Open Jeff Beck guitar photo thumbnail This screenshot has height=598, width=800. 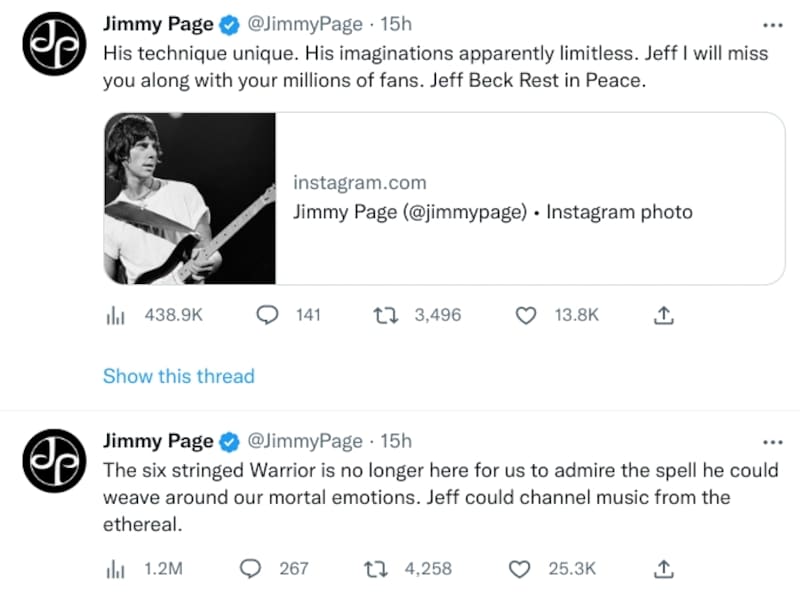[190, 198]
